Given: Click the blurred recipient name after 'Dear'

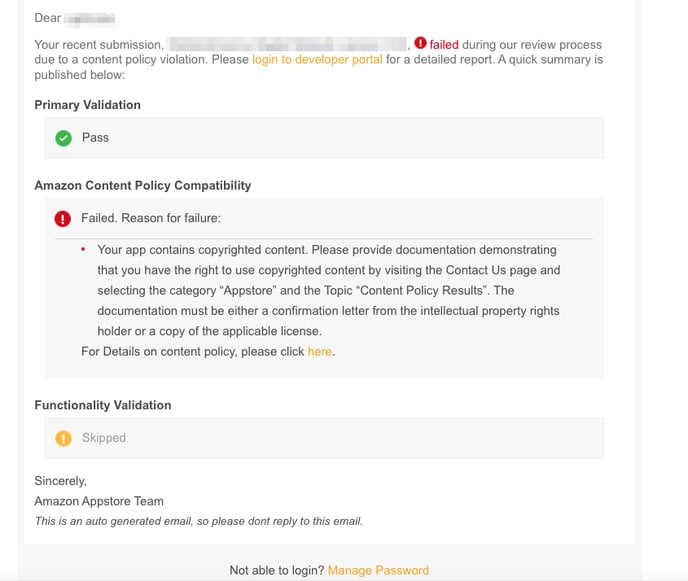Looking at the screenshot, I should (x=90, y=18).
